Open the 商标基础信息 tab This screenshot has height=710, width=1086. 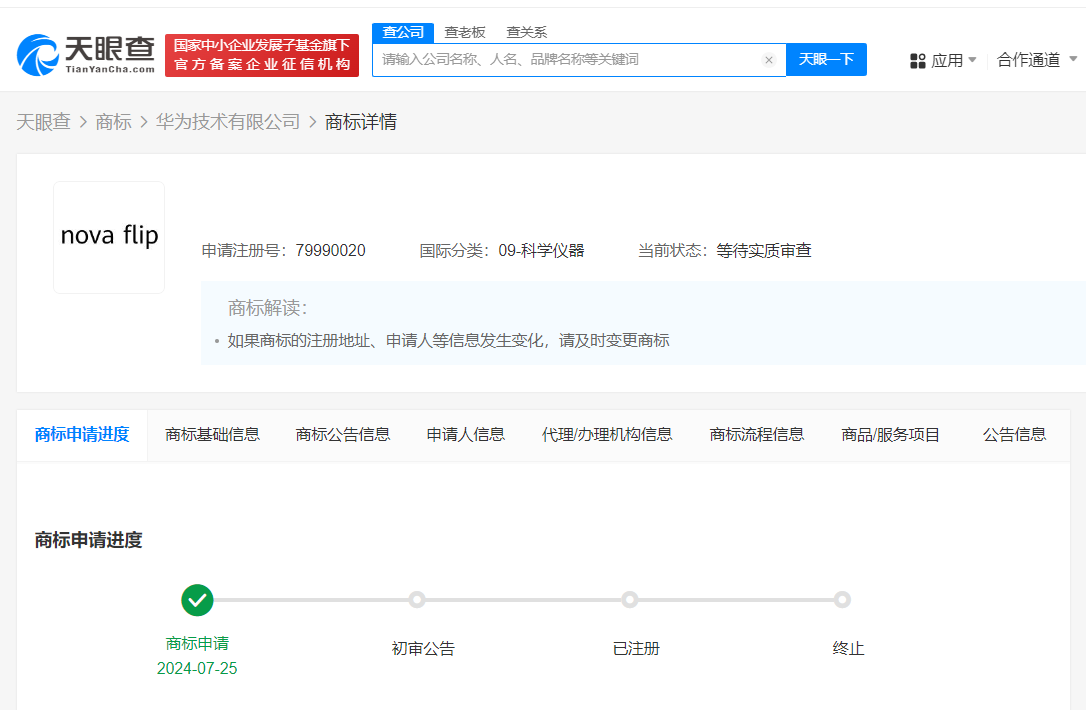pyautogui.click(x=212, y=434)
